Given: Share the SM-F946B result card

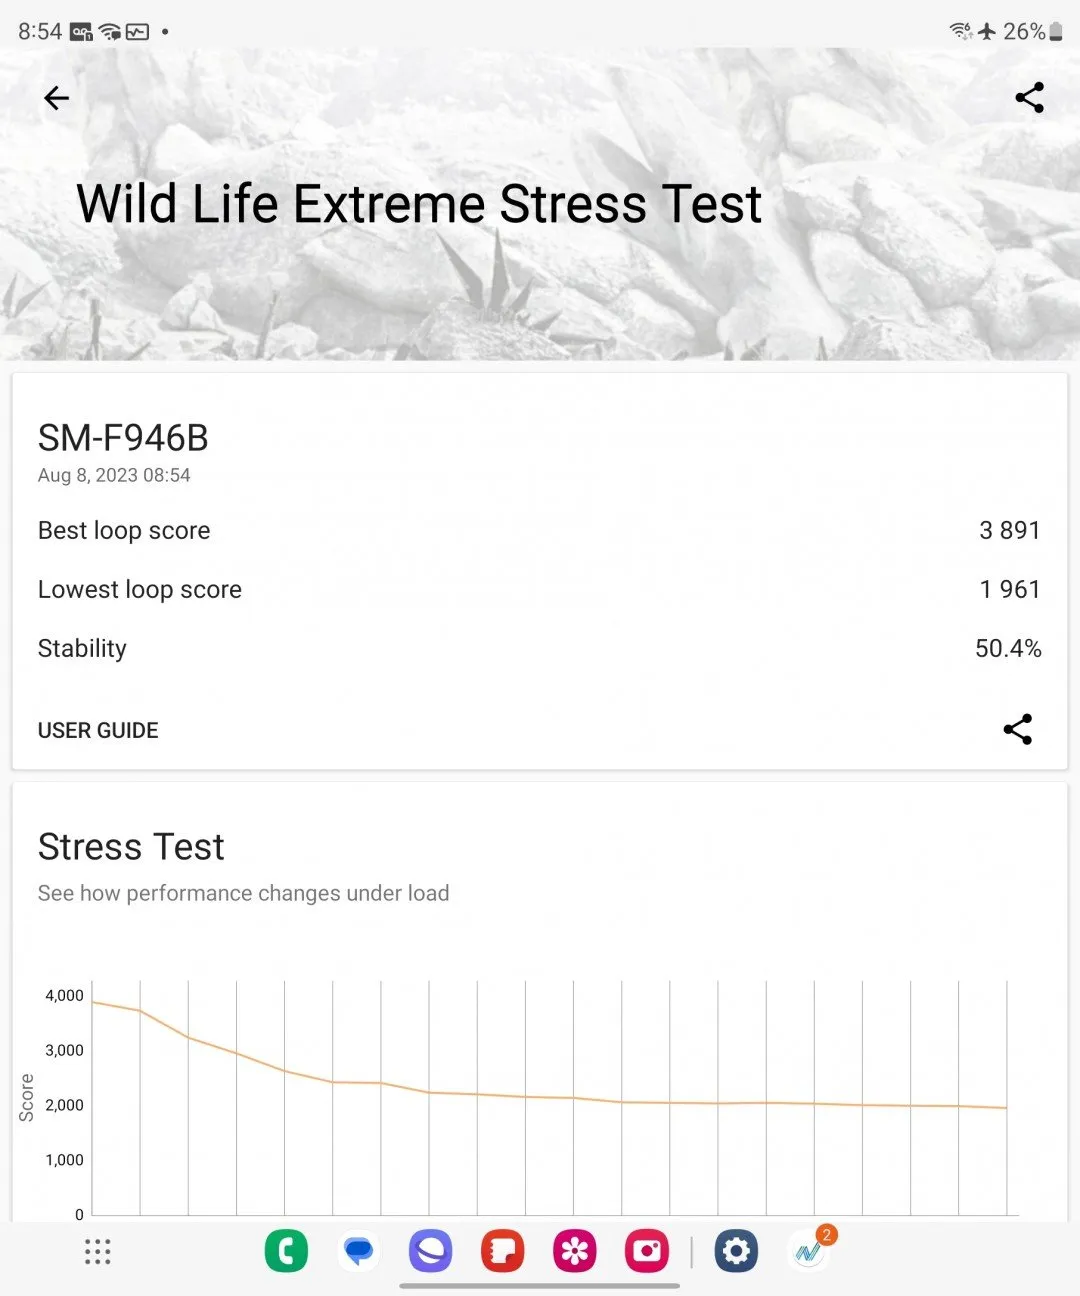Looking at the screenshot, I should (x=1017, y=729).
